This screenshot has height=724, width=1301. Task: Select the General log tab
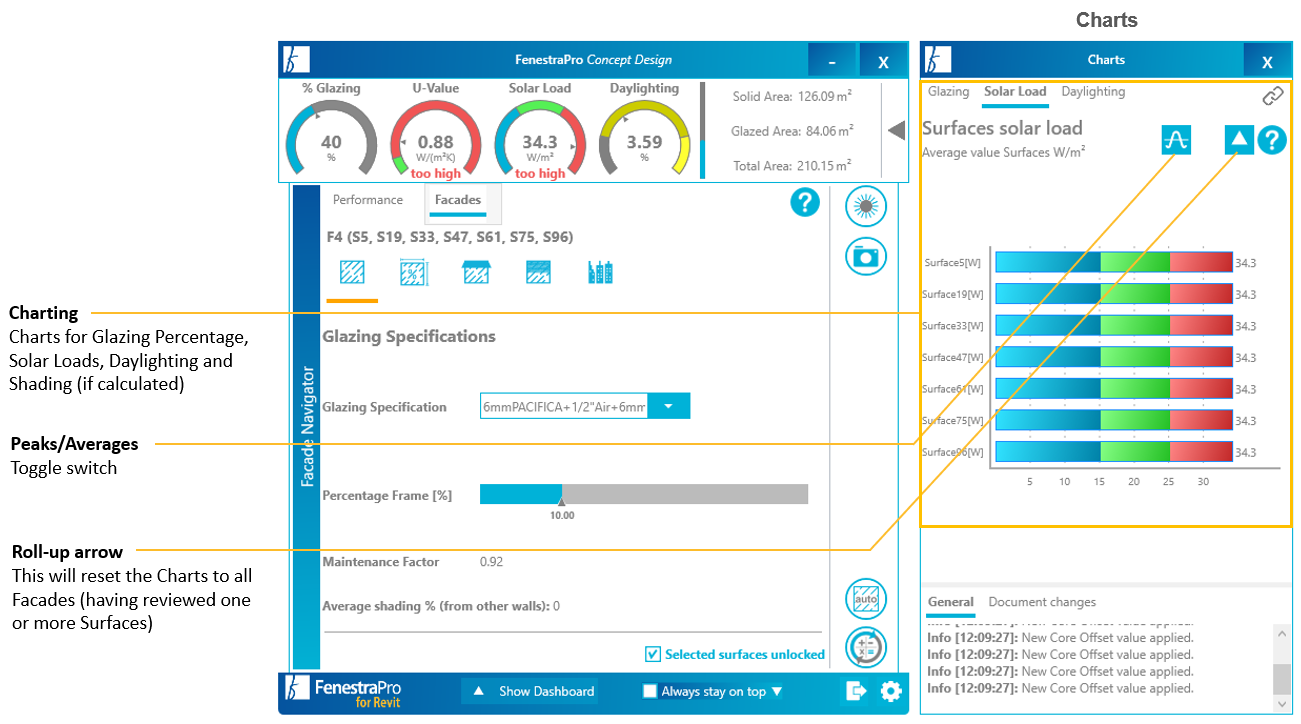951,602
